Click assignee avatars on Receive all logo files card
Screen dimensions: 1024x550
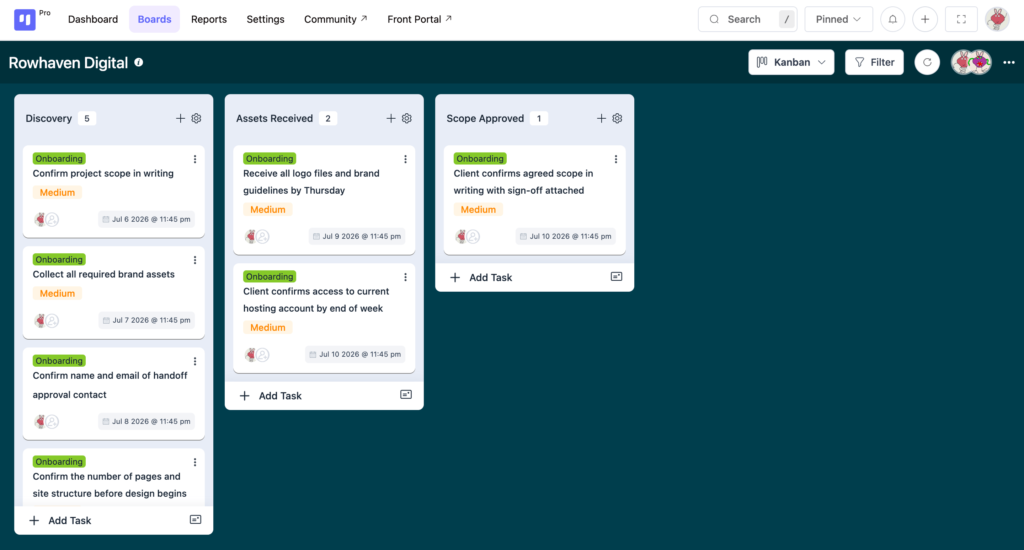click(x=257, y=236)
